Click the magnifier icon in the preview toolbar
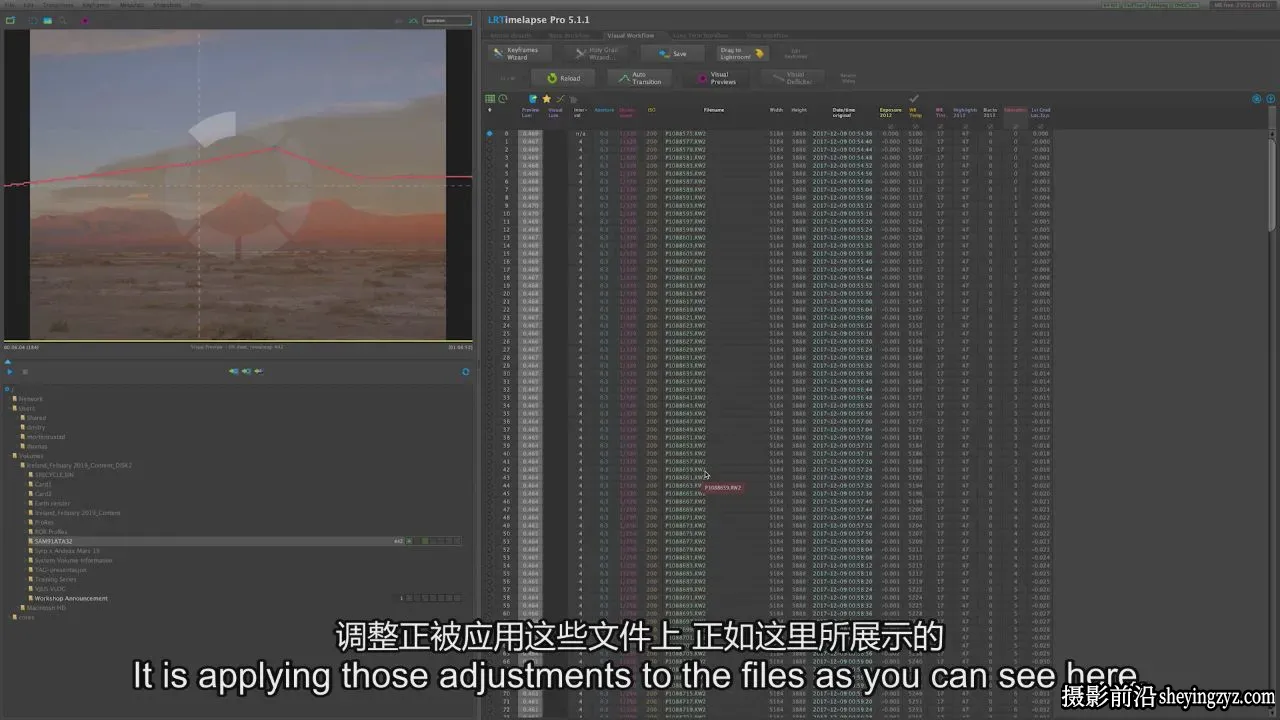1280x720 pixels. (64, 20)
